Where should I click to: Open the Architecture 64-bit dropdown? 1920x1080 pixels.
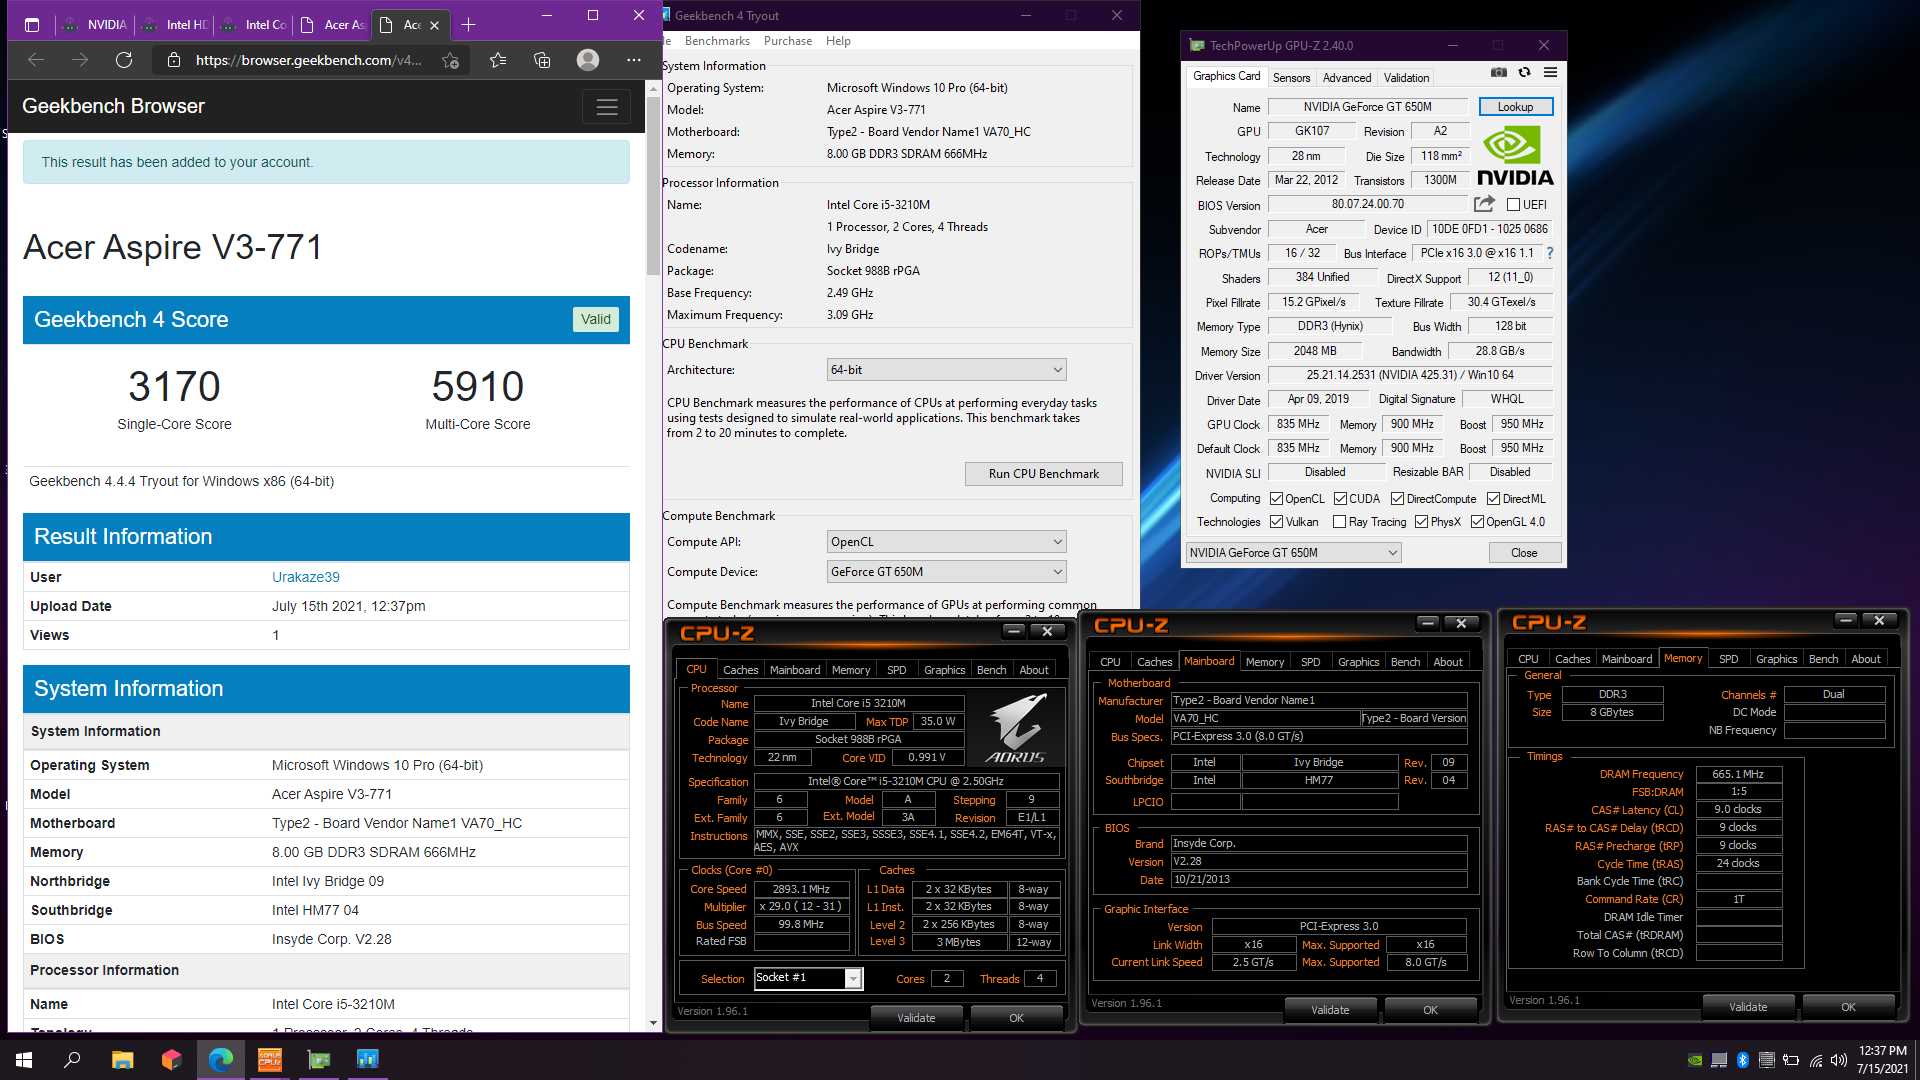[946, 370]
